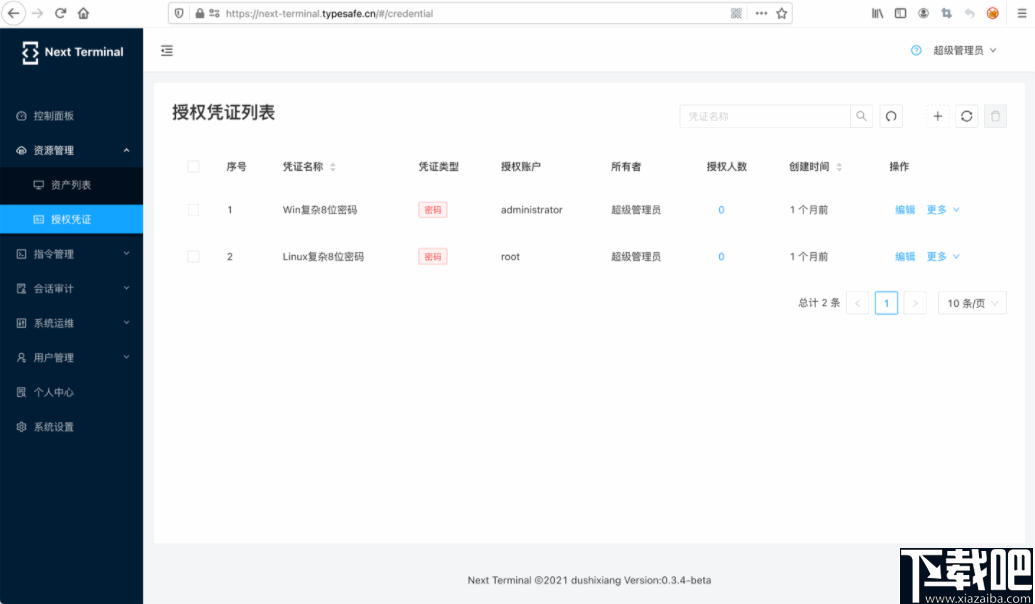Click inside the 凭证名称 search input

pos(765,116)
